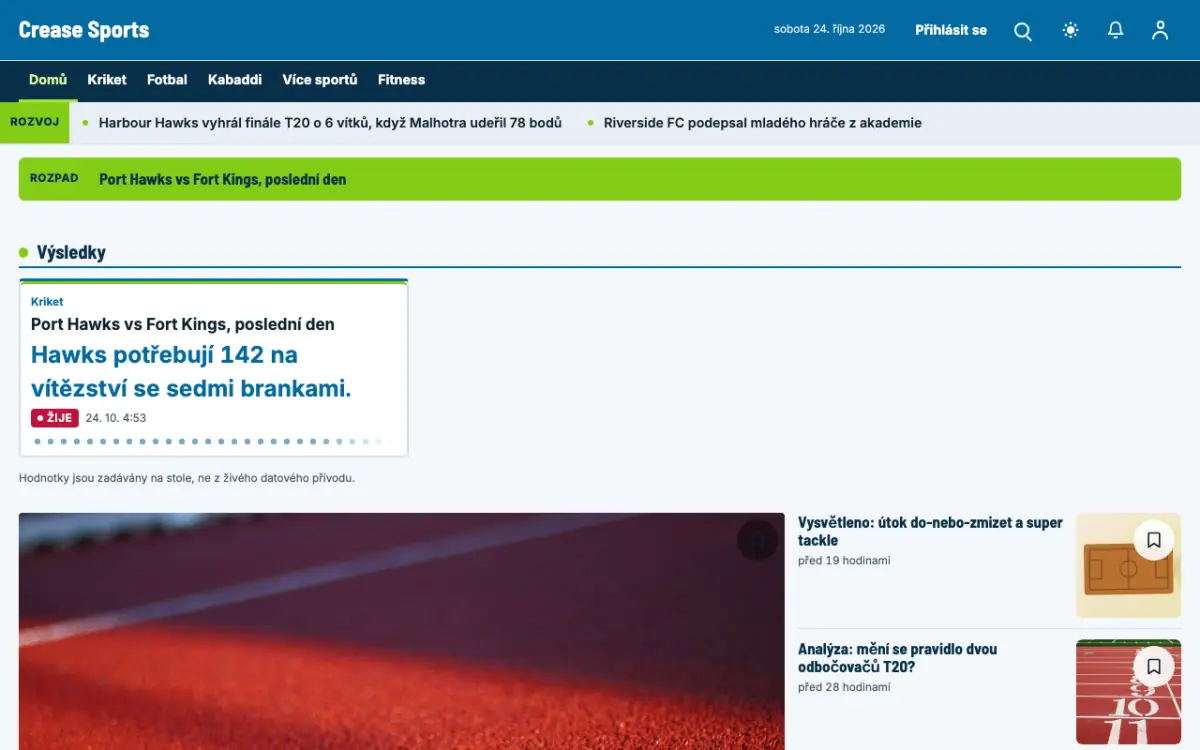1200x750 pixels.
Task: Click the Kriket label in the score card
Action: point(47,301)
